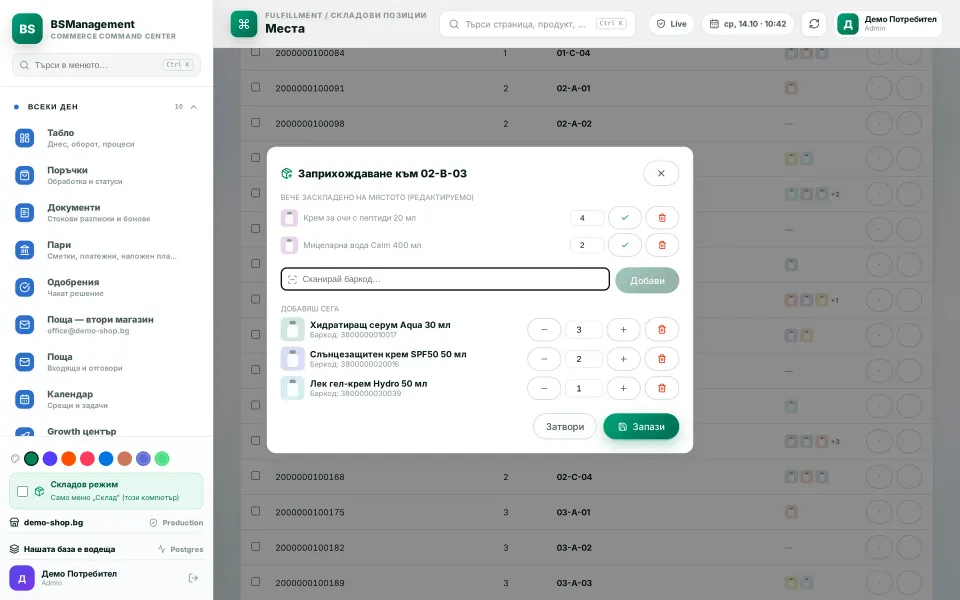Collapse the ВСЕКИ ДЕН section

(x=193, y=107)
